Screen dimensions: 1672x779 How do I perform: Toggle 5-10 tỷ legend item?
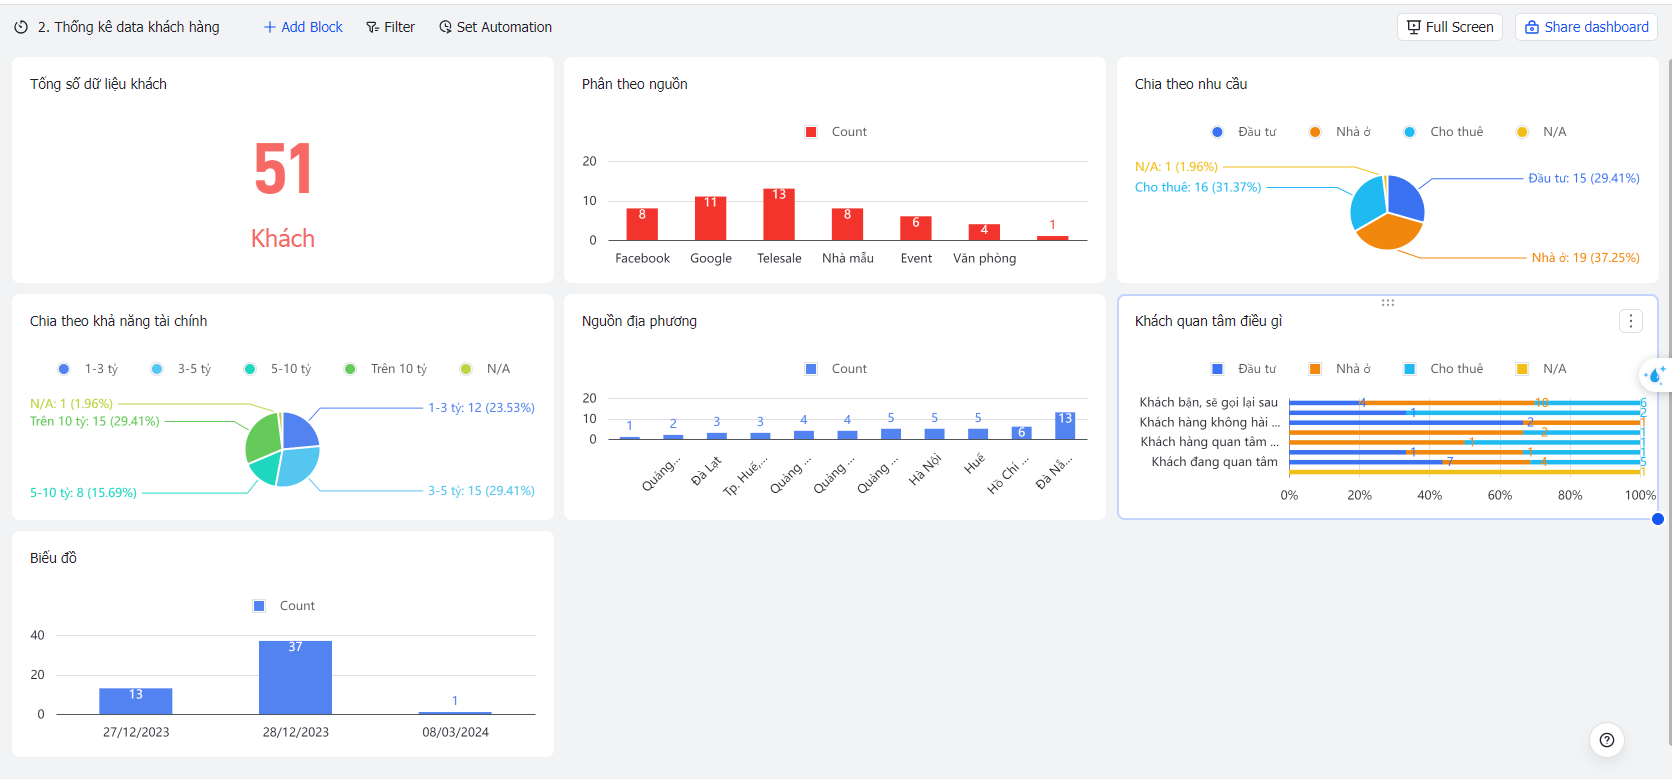[278, 369]
